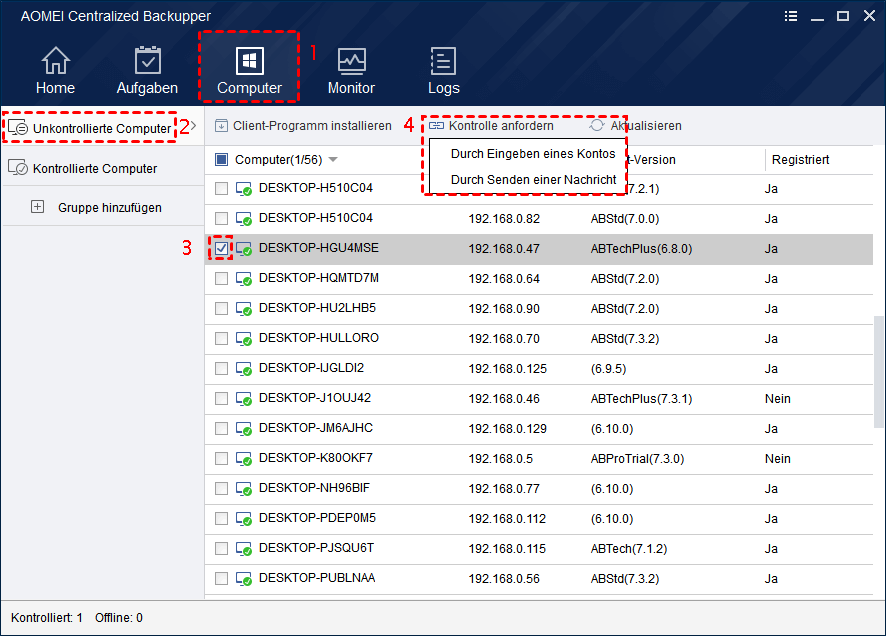Check the DESKTOP-IJGLDI2 checkbox
The image size is (886, 636).
click(221, 368)
